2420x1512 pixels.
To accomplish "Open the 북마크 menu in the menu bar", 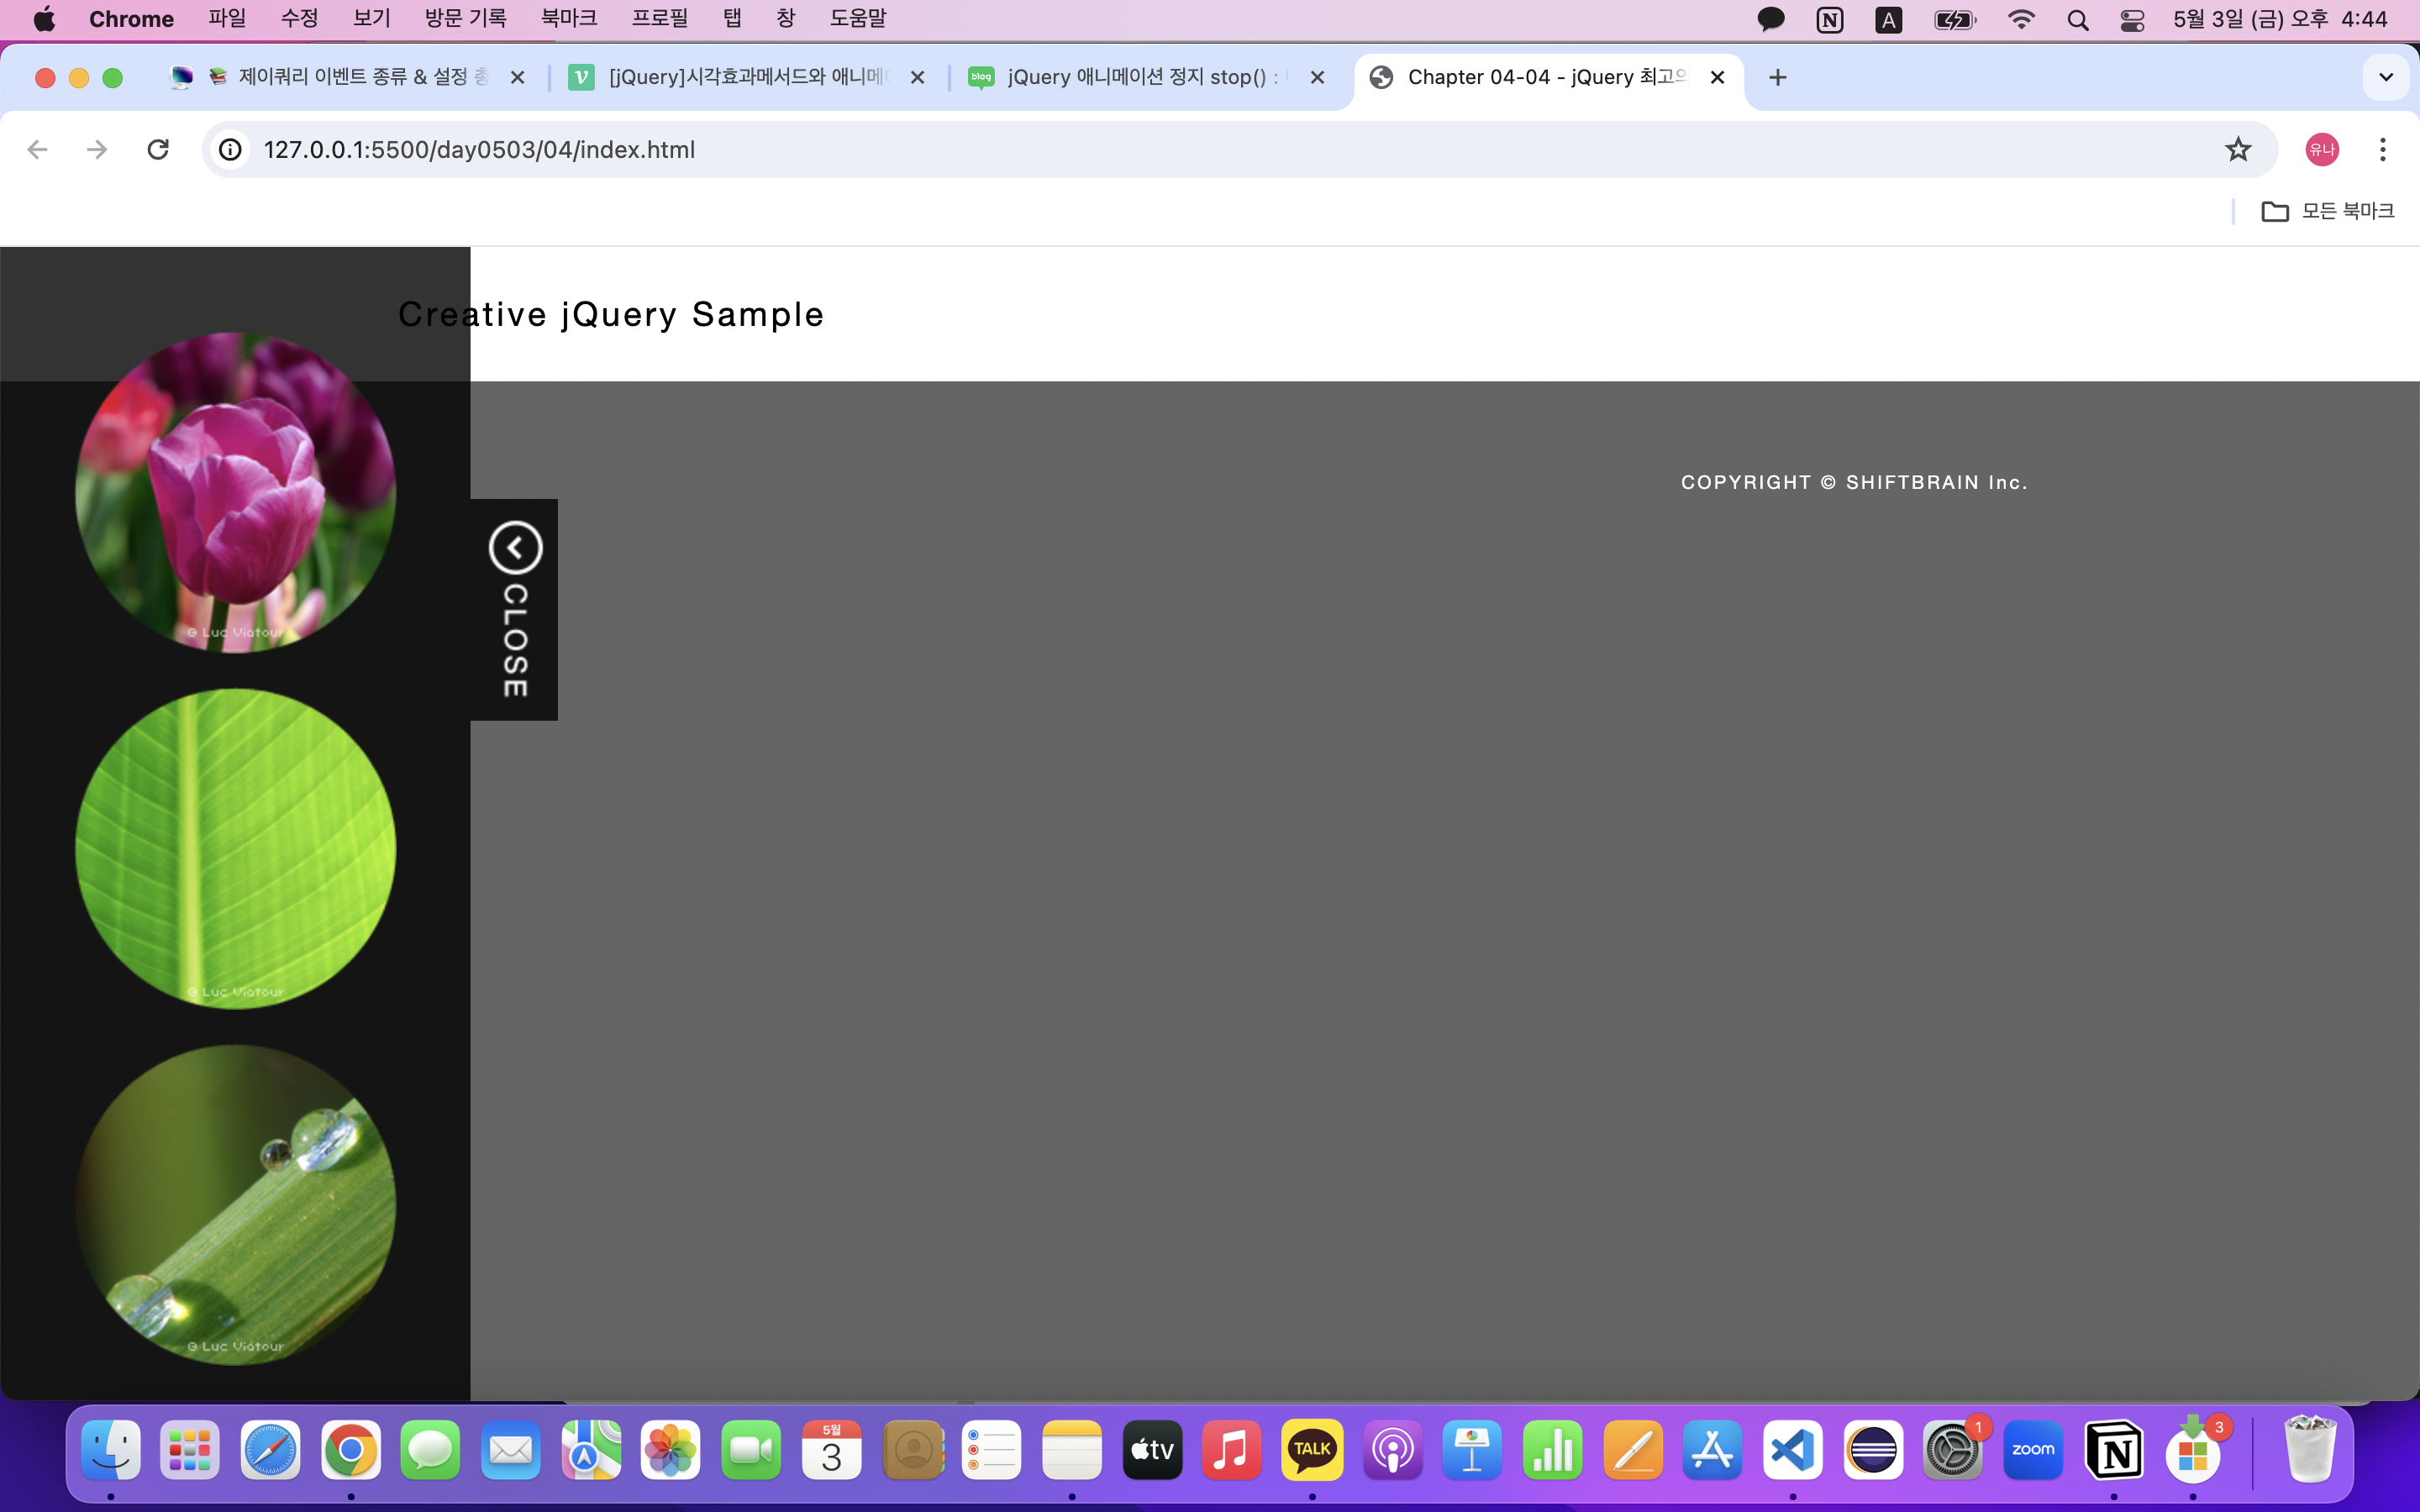I will (x=568, y=19).
